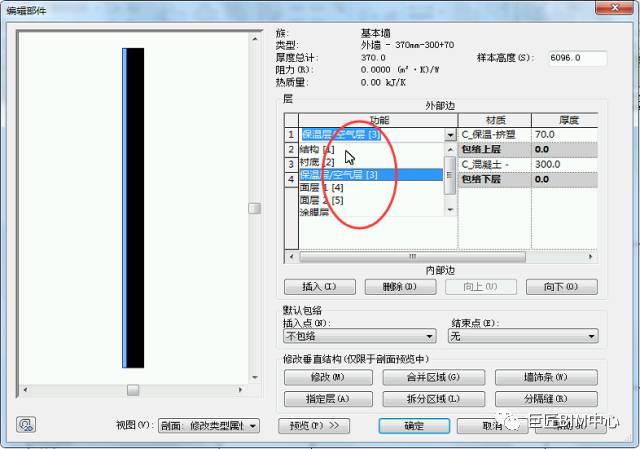Click the dropdown list scrollbar thumb
640x449 pixels.
(450, 176)
